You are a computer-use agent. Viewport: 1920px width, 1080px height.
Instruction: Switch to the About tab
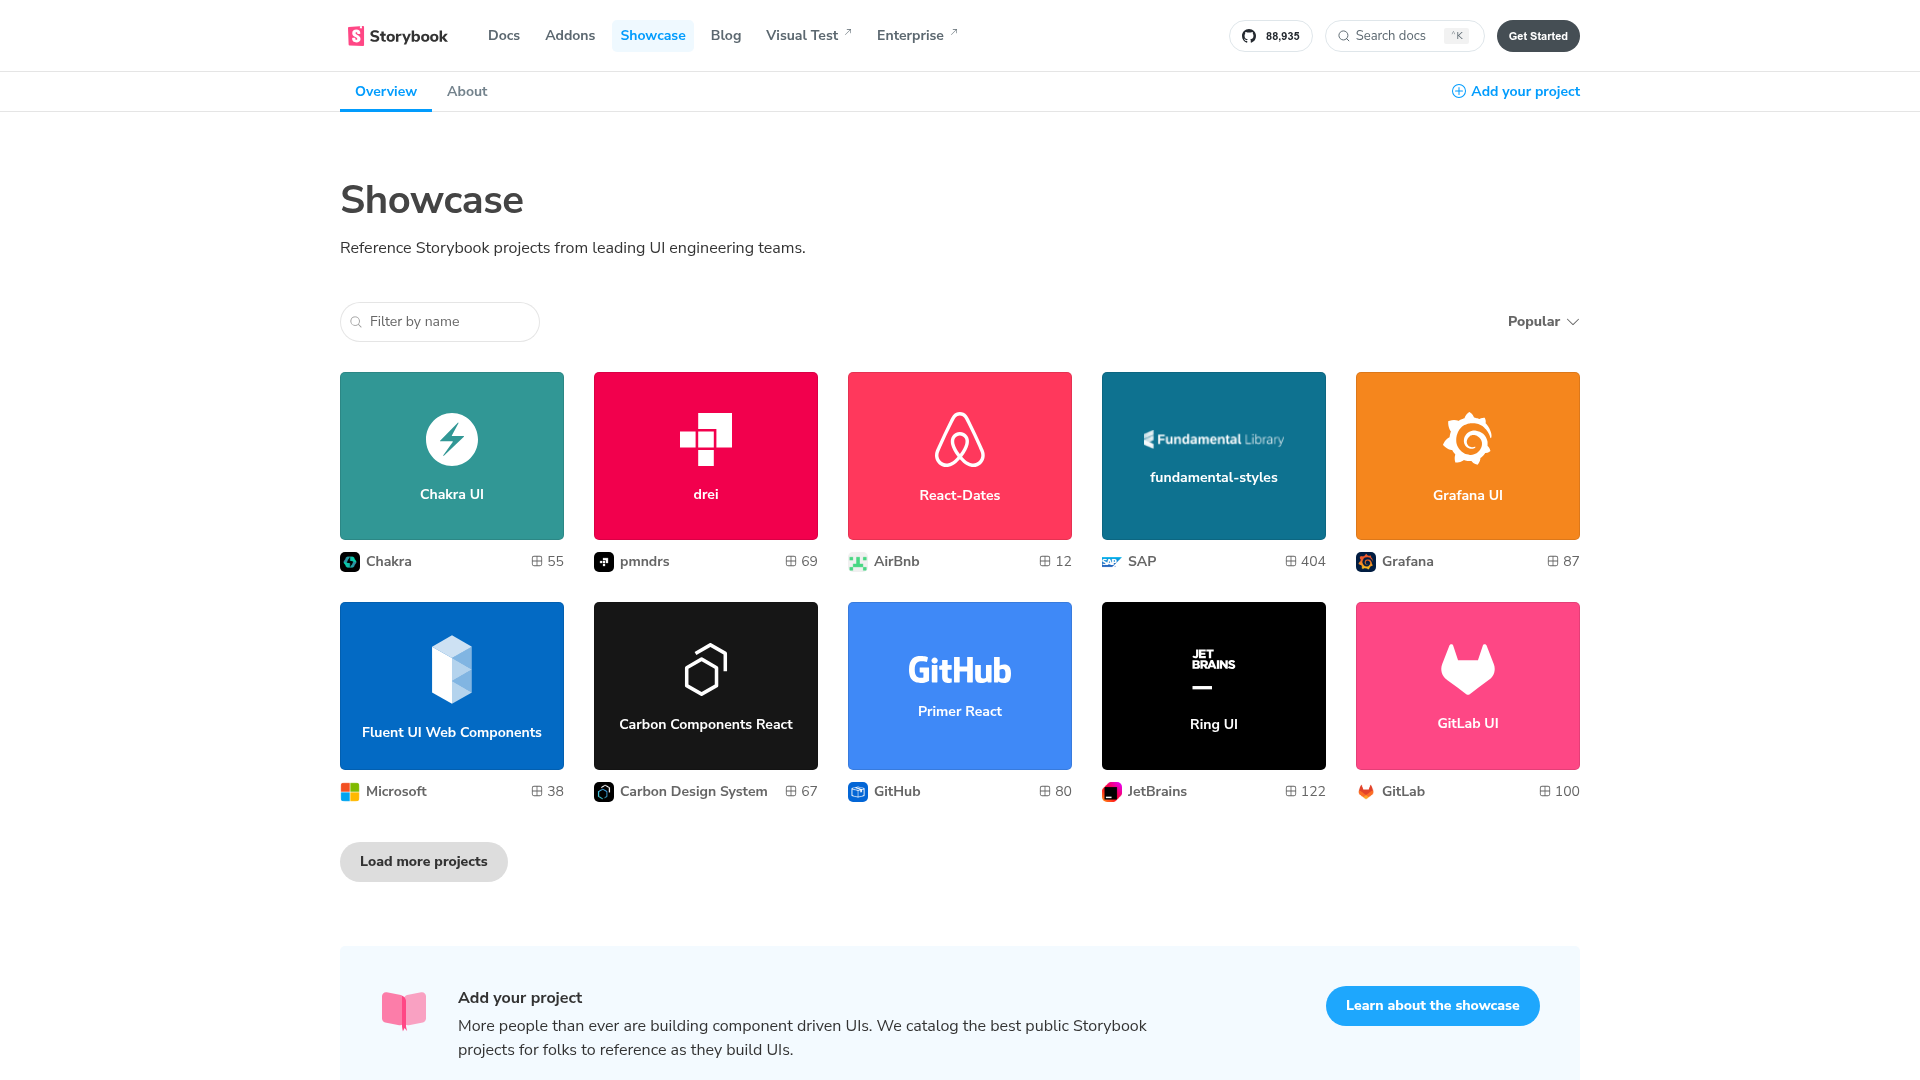click(467, 92)
